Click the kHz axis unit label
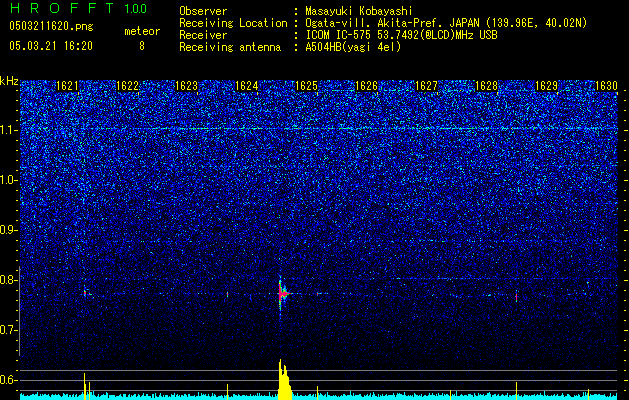 pos(9,81)
